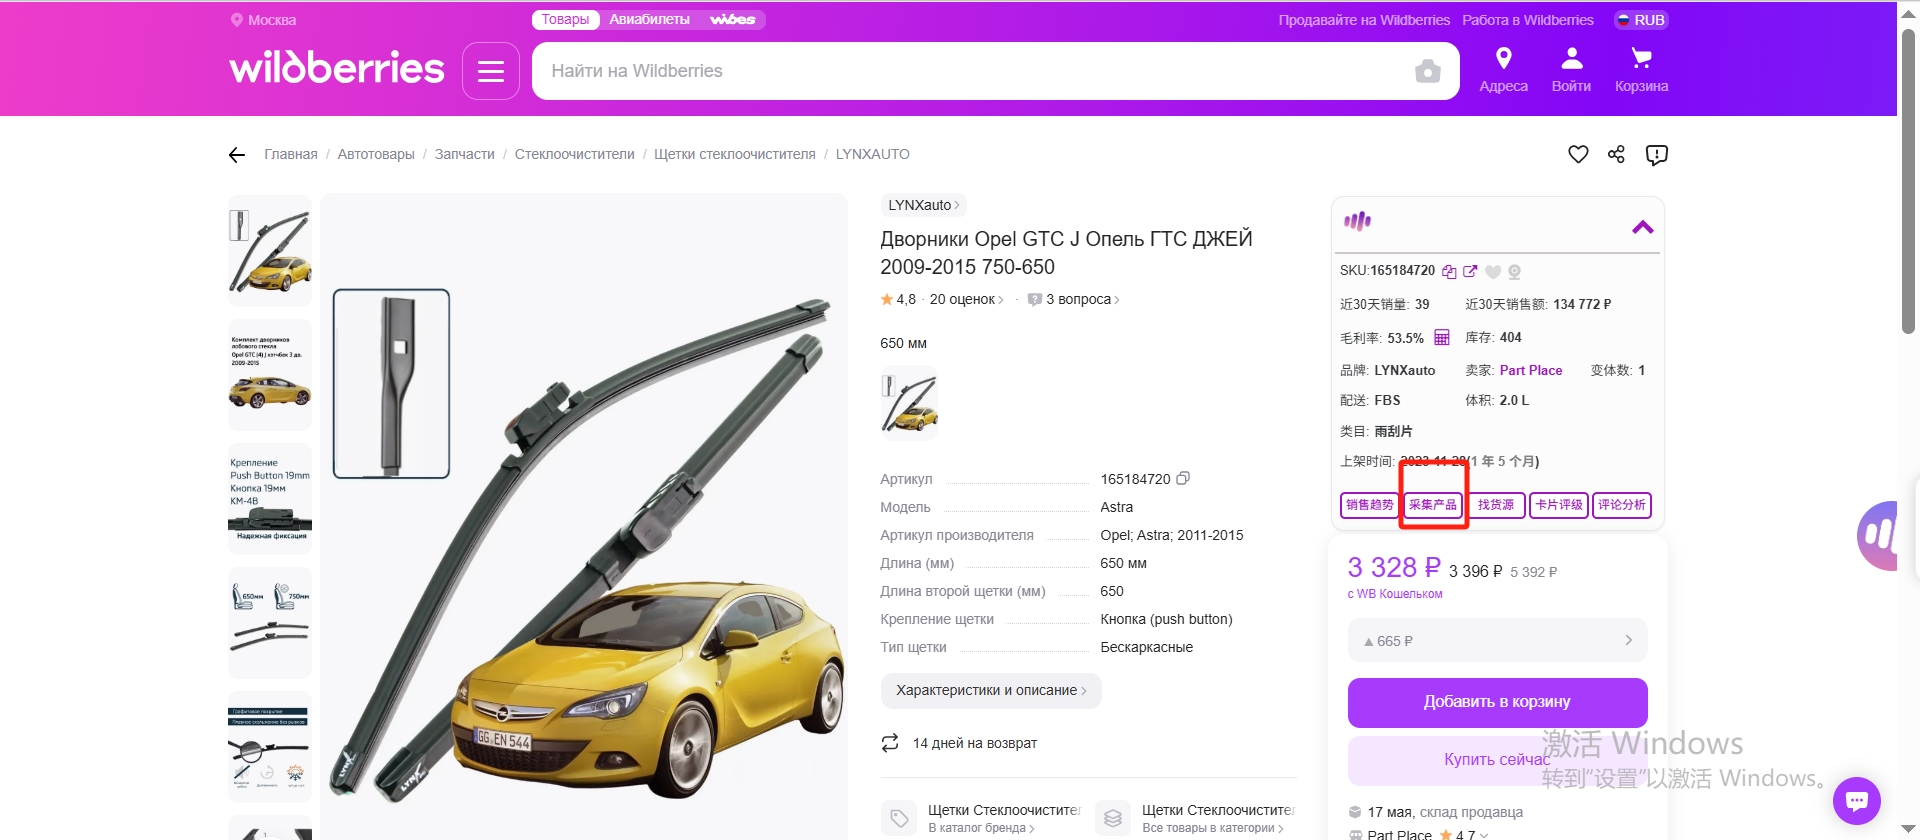Viewport: 1920px width, 840px height.
Task: Click 找货源 find source button
Action: pyautogui.click(x=1495, y=505)
